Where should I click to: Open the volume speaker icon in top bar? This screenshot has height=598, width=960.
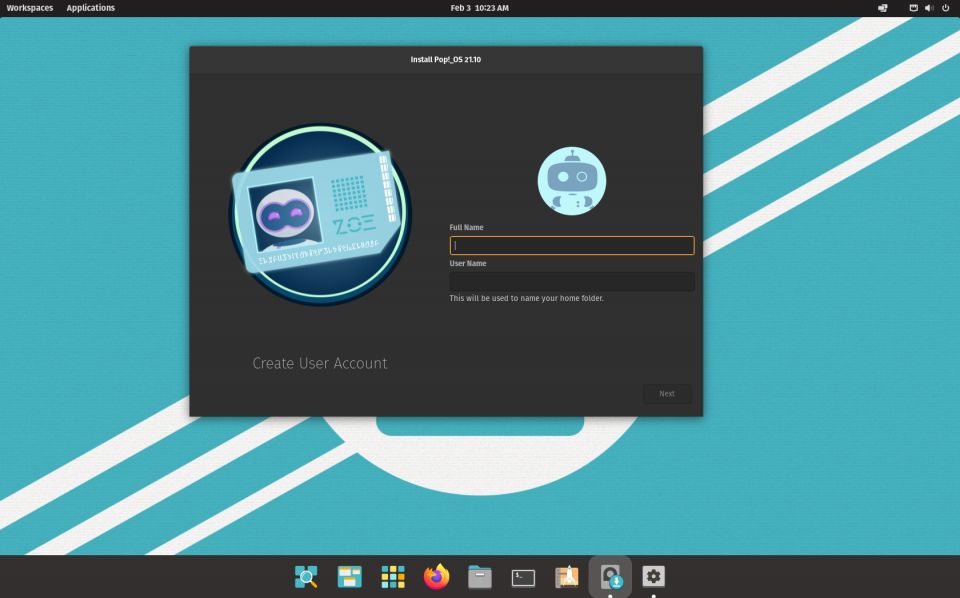[929, 8]
